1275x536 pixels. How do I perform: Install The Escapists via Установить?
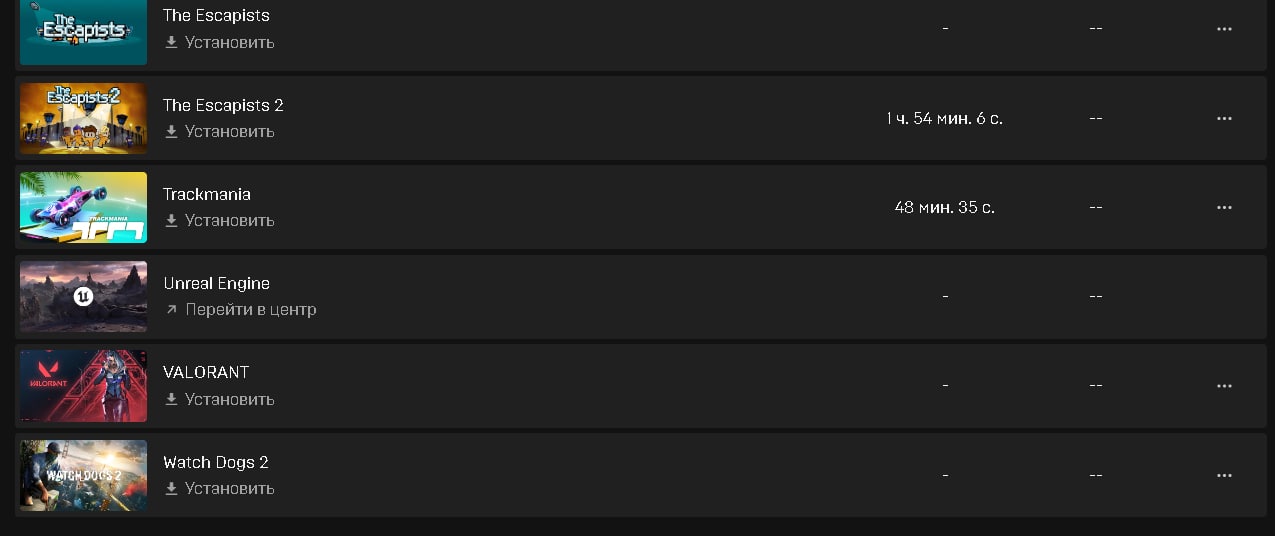[229, 43]
